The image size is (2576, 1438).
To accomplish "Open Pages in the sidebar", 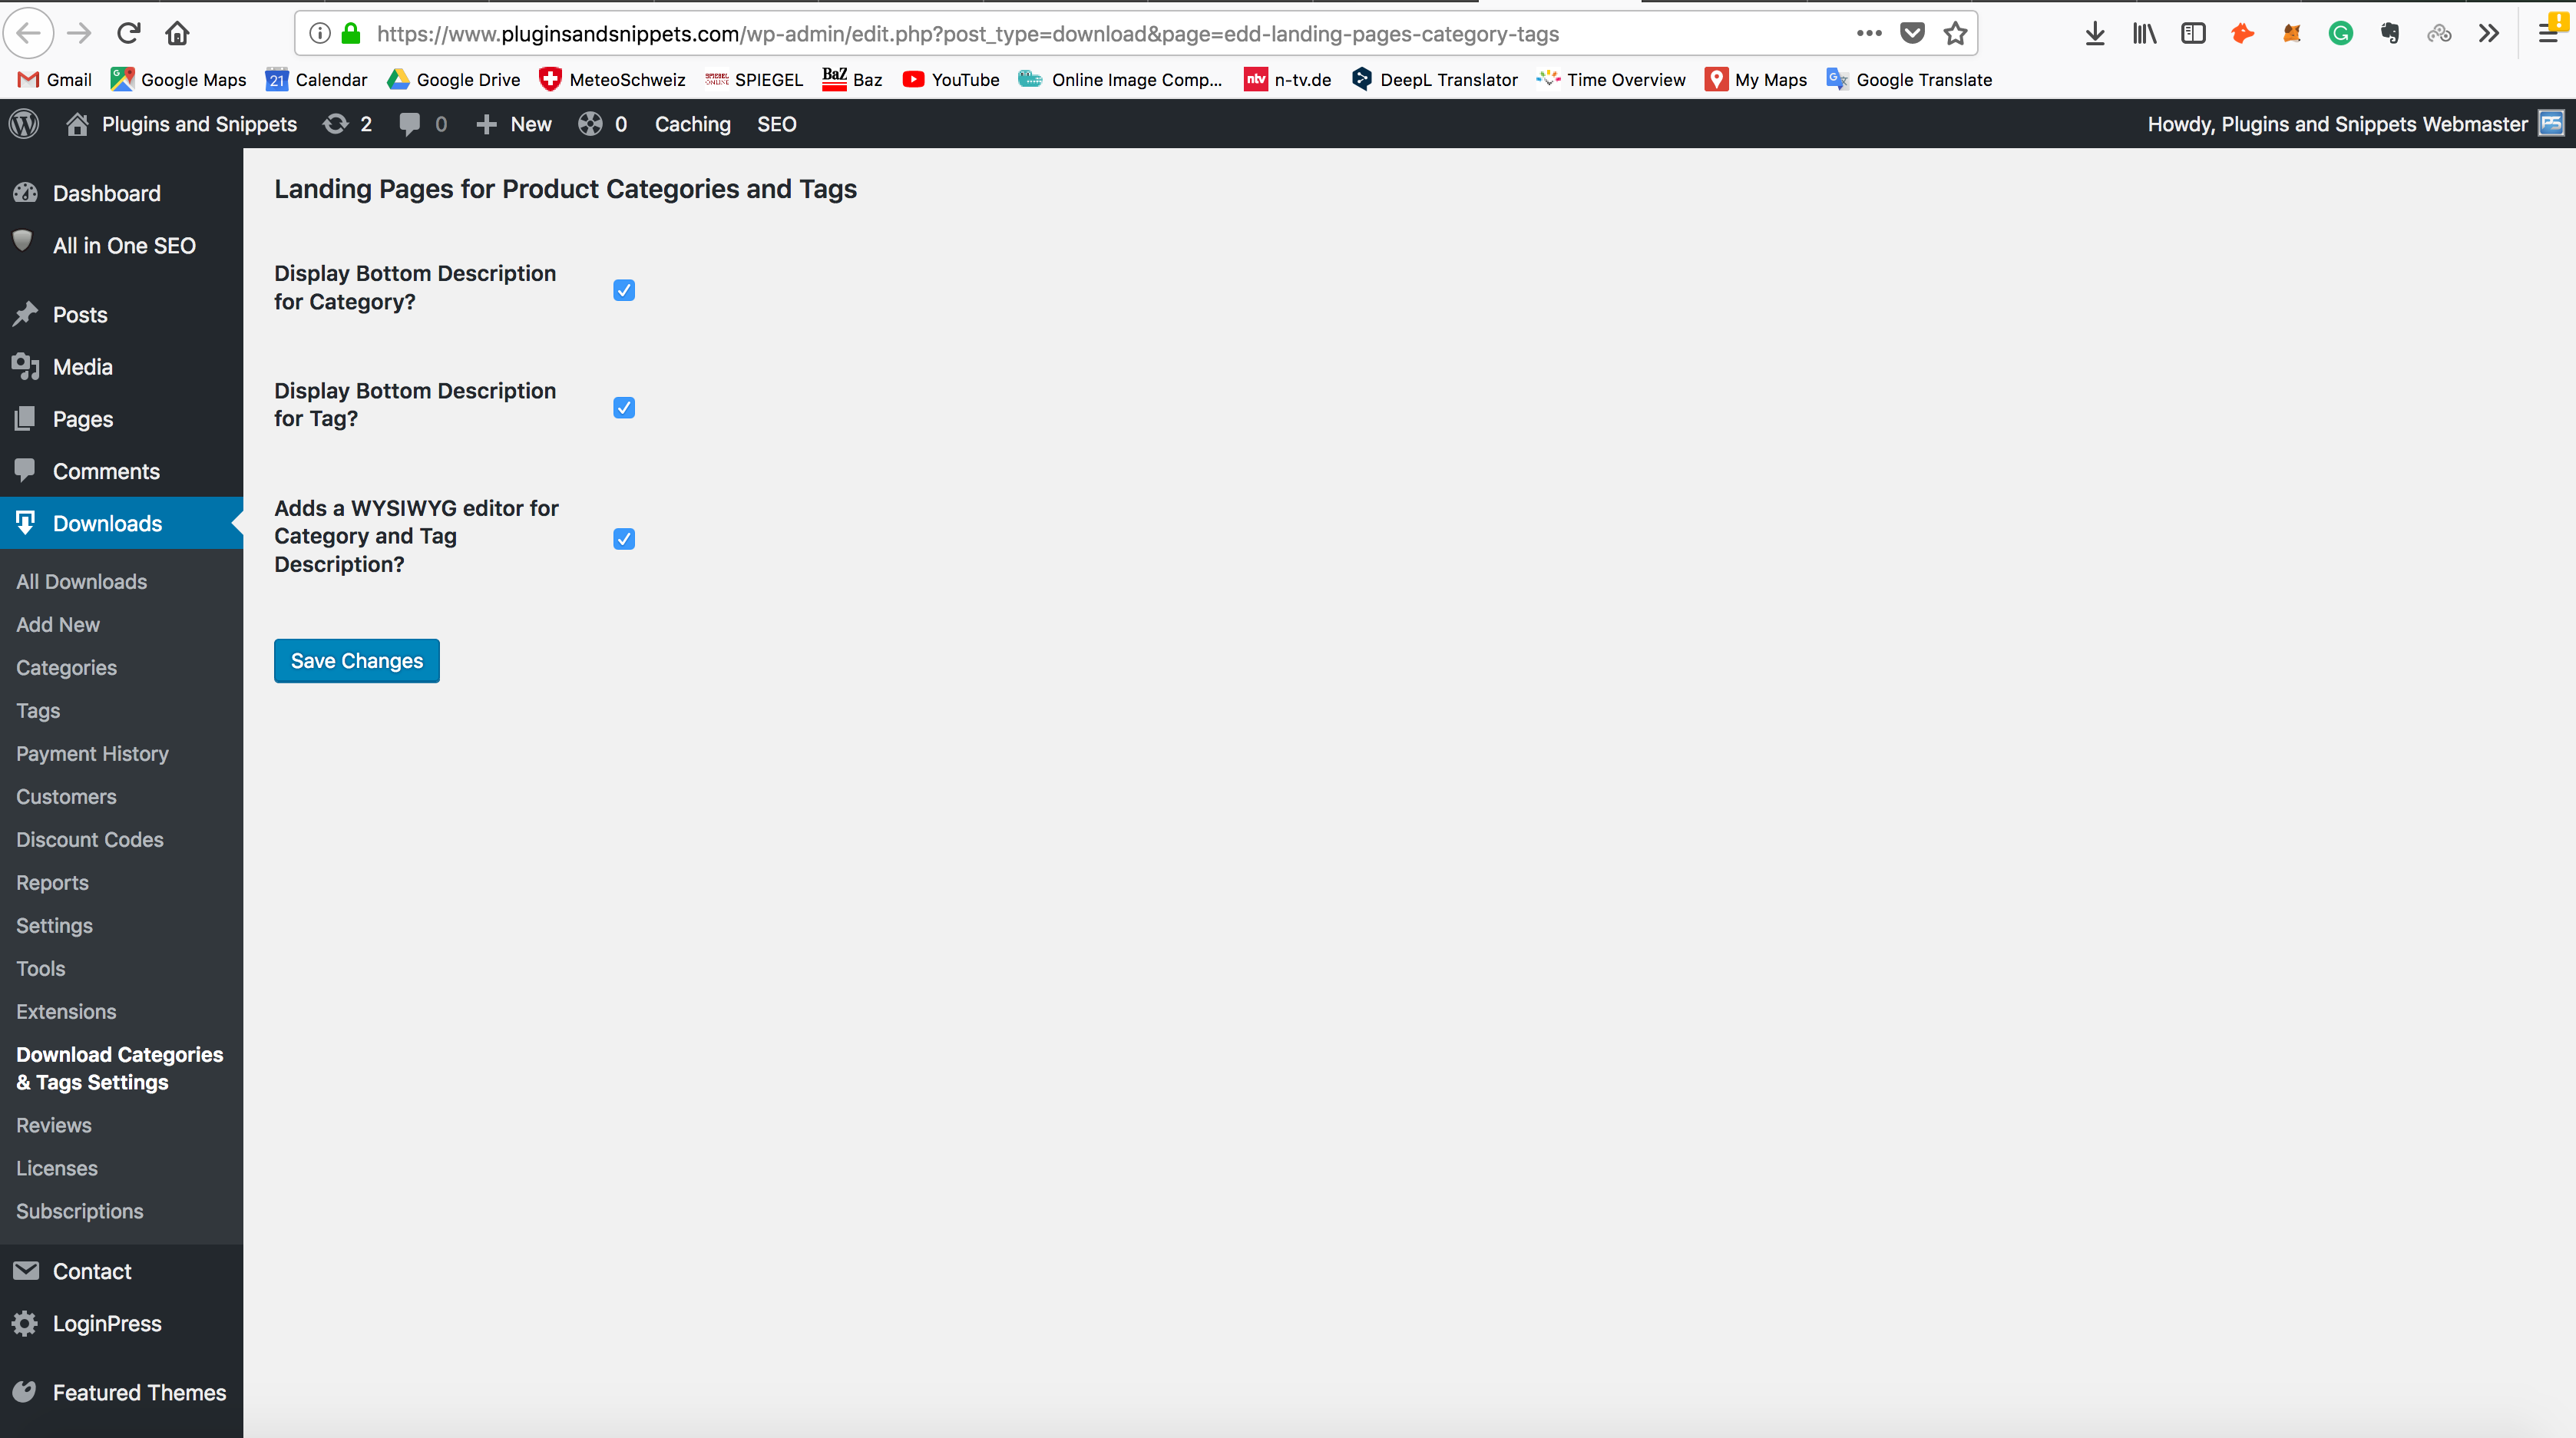I will coord(121,418).
